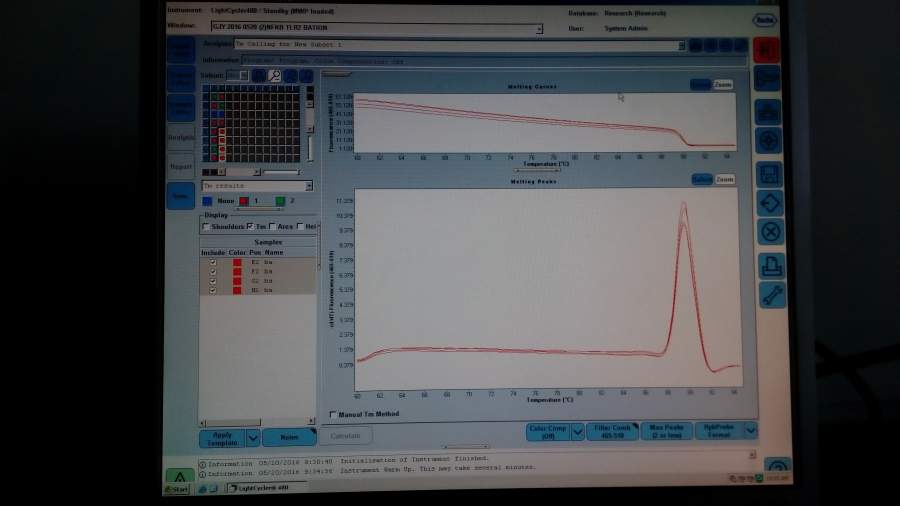900x506 pixels.
Task: Click the last blue icon right of magnifier
Action: pyautogui.click(x=306, y=76)
